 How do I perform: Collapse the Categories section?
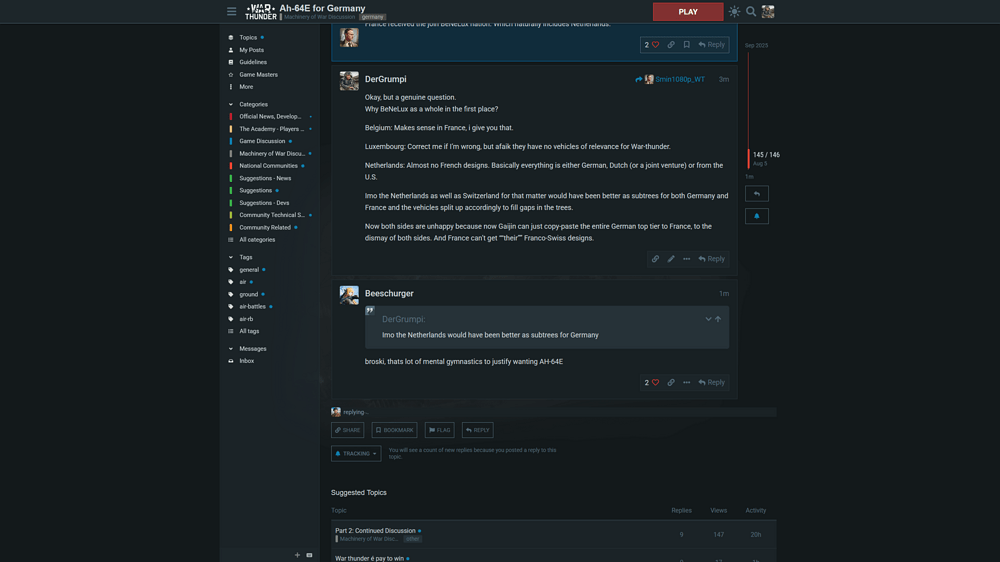(x=253, y=104)
